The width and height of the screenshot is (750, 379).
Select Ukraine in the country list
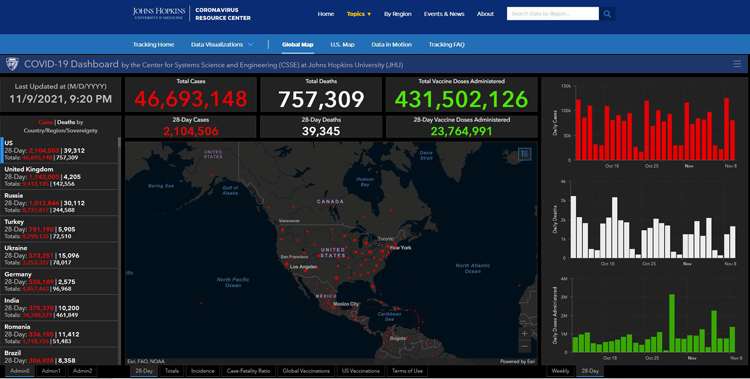click(59, 256)
